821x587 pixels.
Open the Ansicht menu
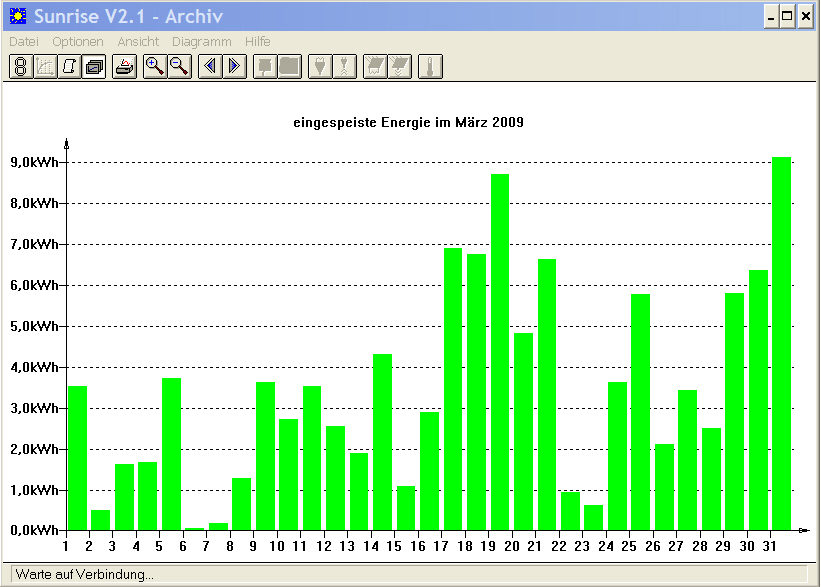[138, 41]
